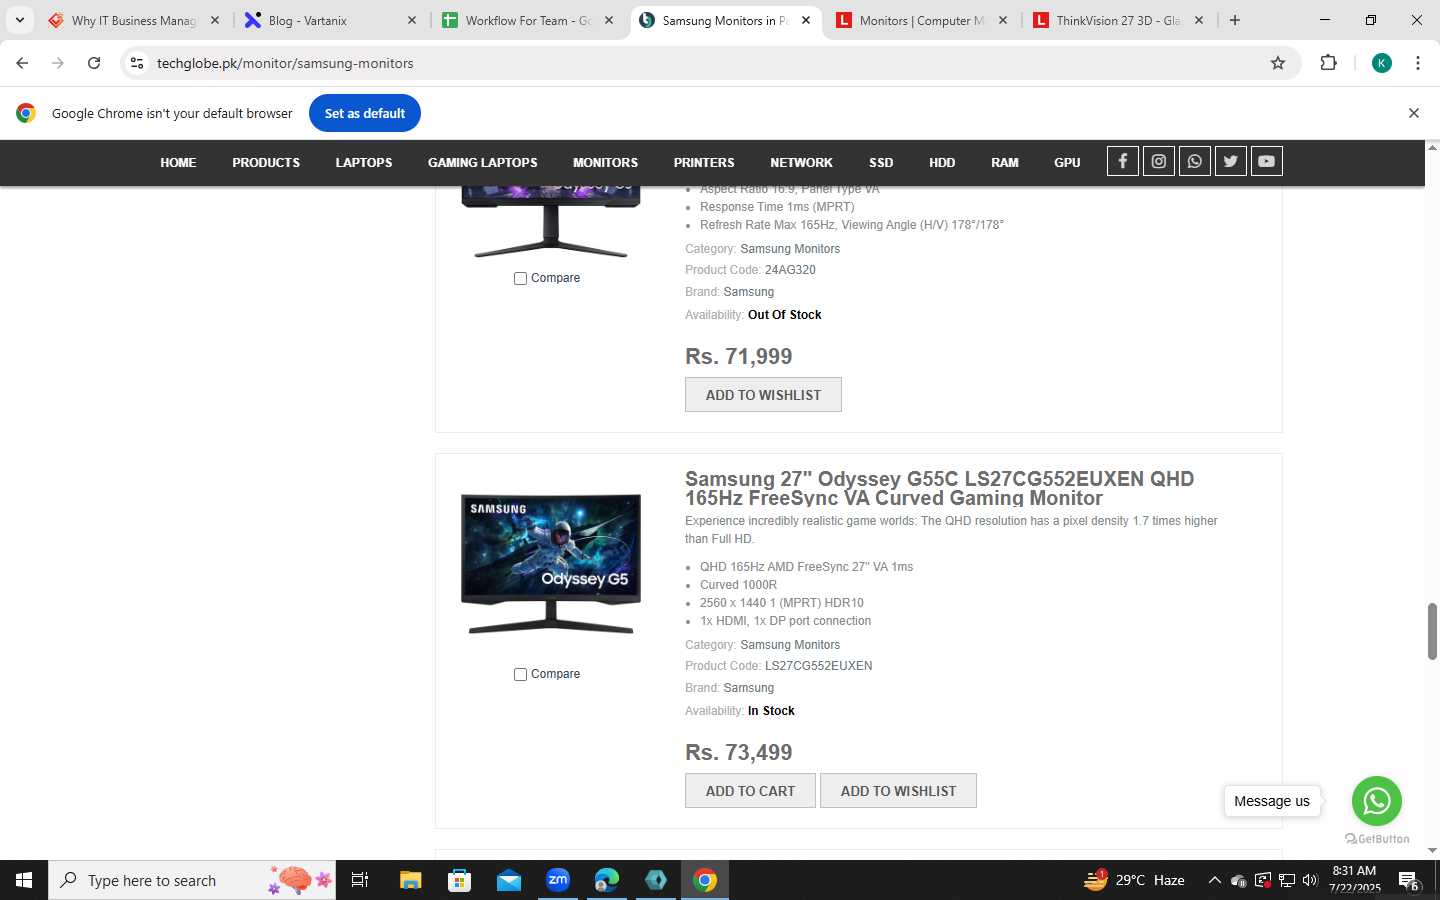Open GAMING LAPTOPS menu item
Screen dimensions: 1440x900
[483, 162]
